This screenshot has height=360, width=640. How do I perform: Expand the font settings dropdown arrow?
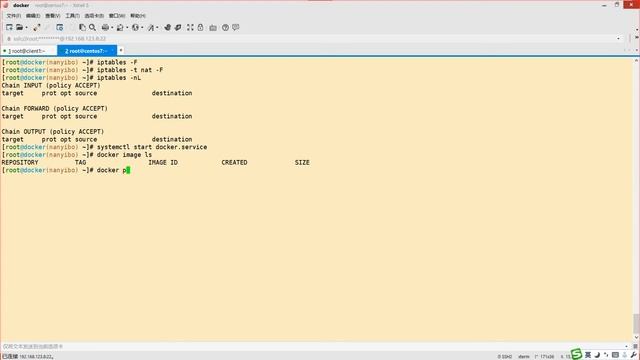tap(158, 28)
